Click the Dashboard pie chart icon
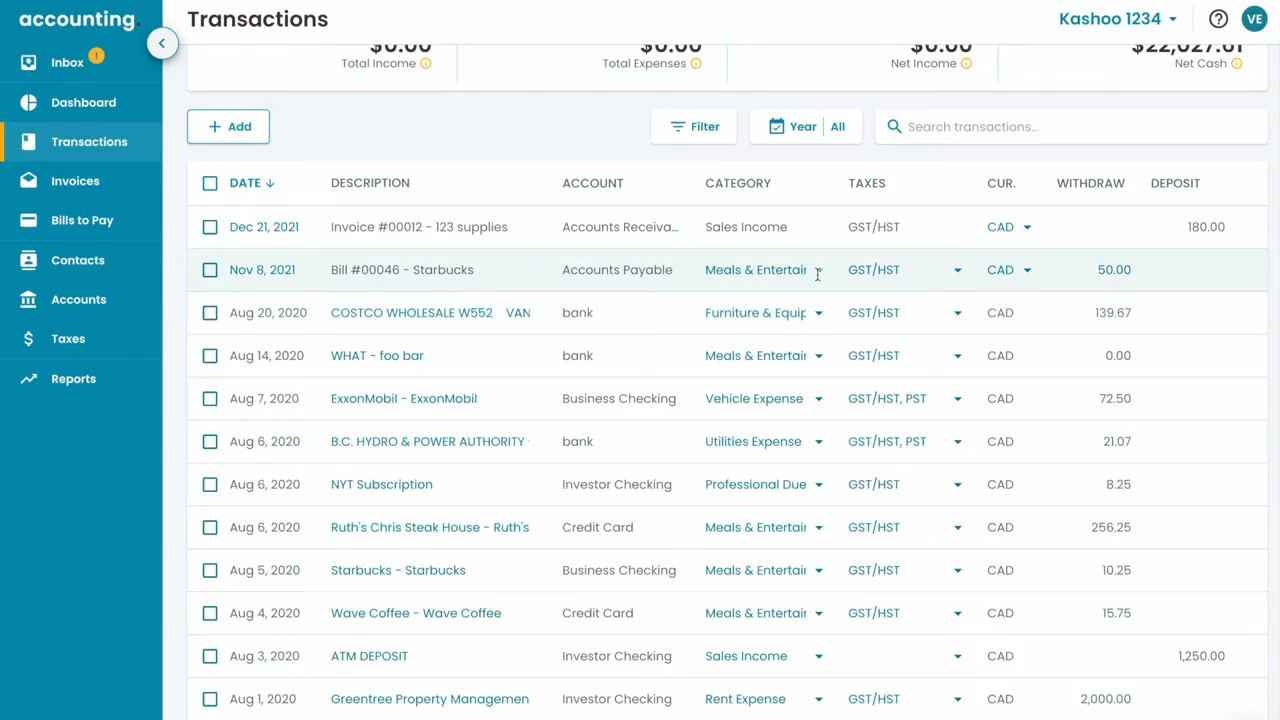 click(29, 103)
